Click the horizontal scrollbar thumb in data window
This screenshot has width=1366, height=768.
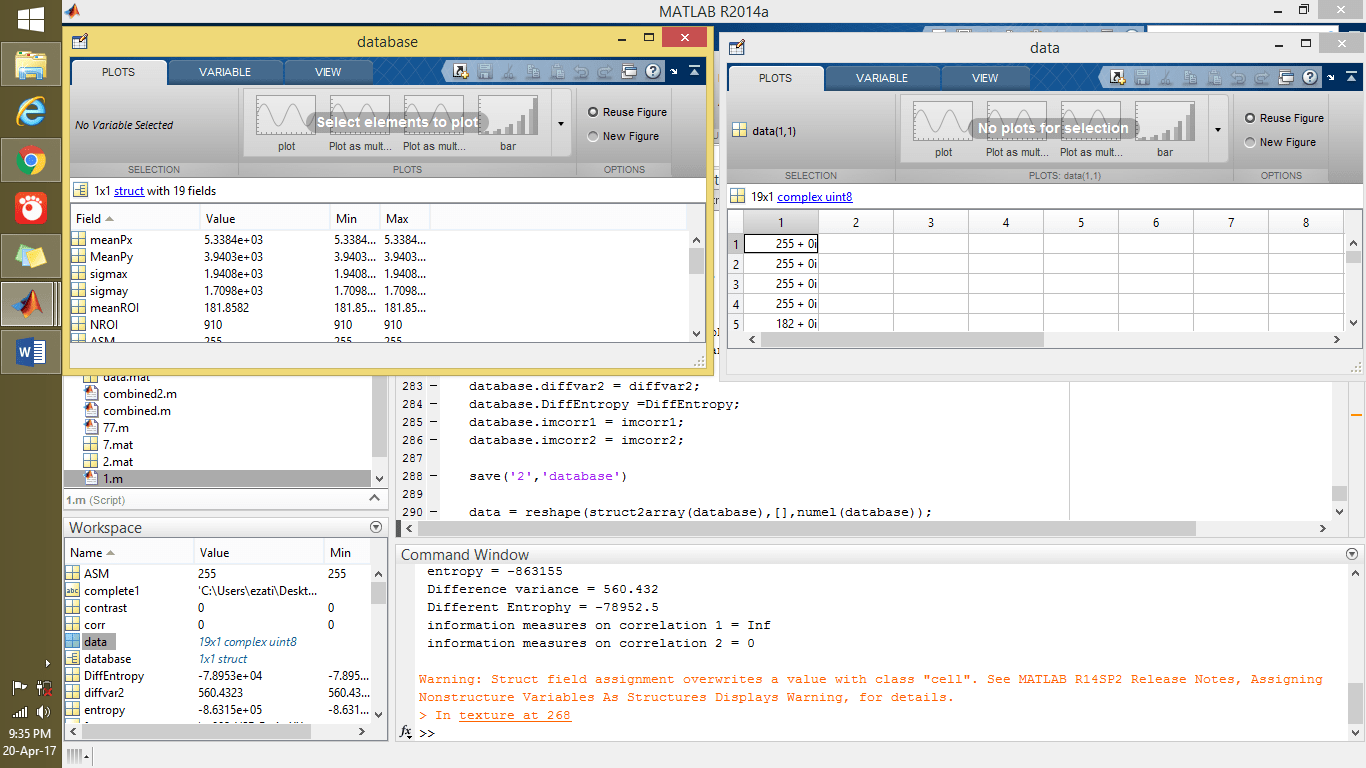coord(902,340)
